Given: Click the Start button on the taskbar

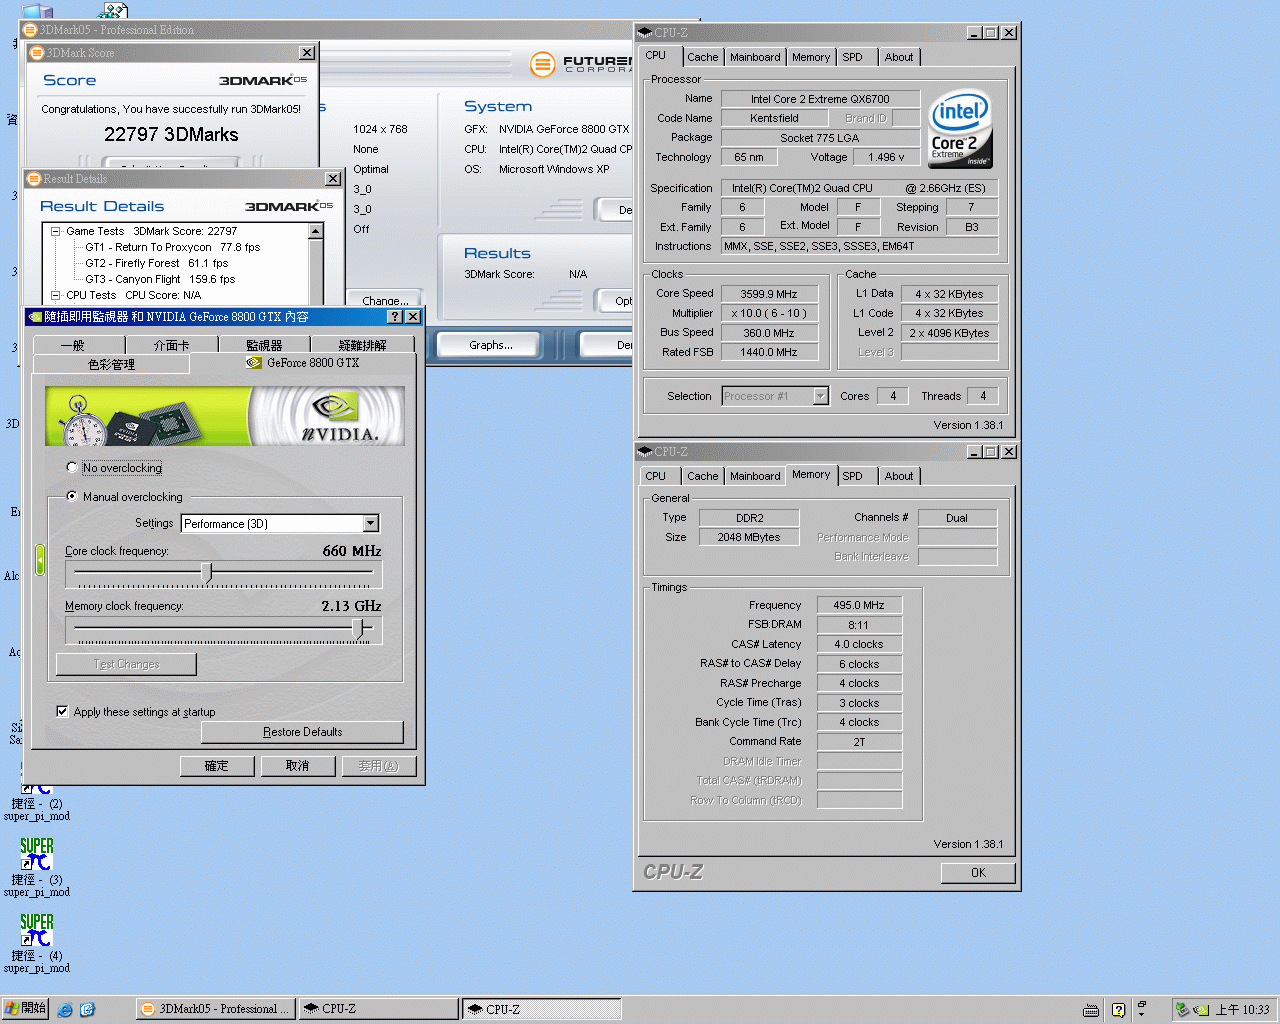Looking at the screenshot, I should [x=25, y=1009].
